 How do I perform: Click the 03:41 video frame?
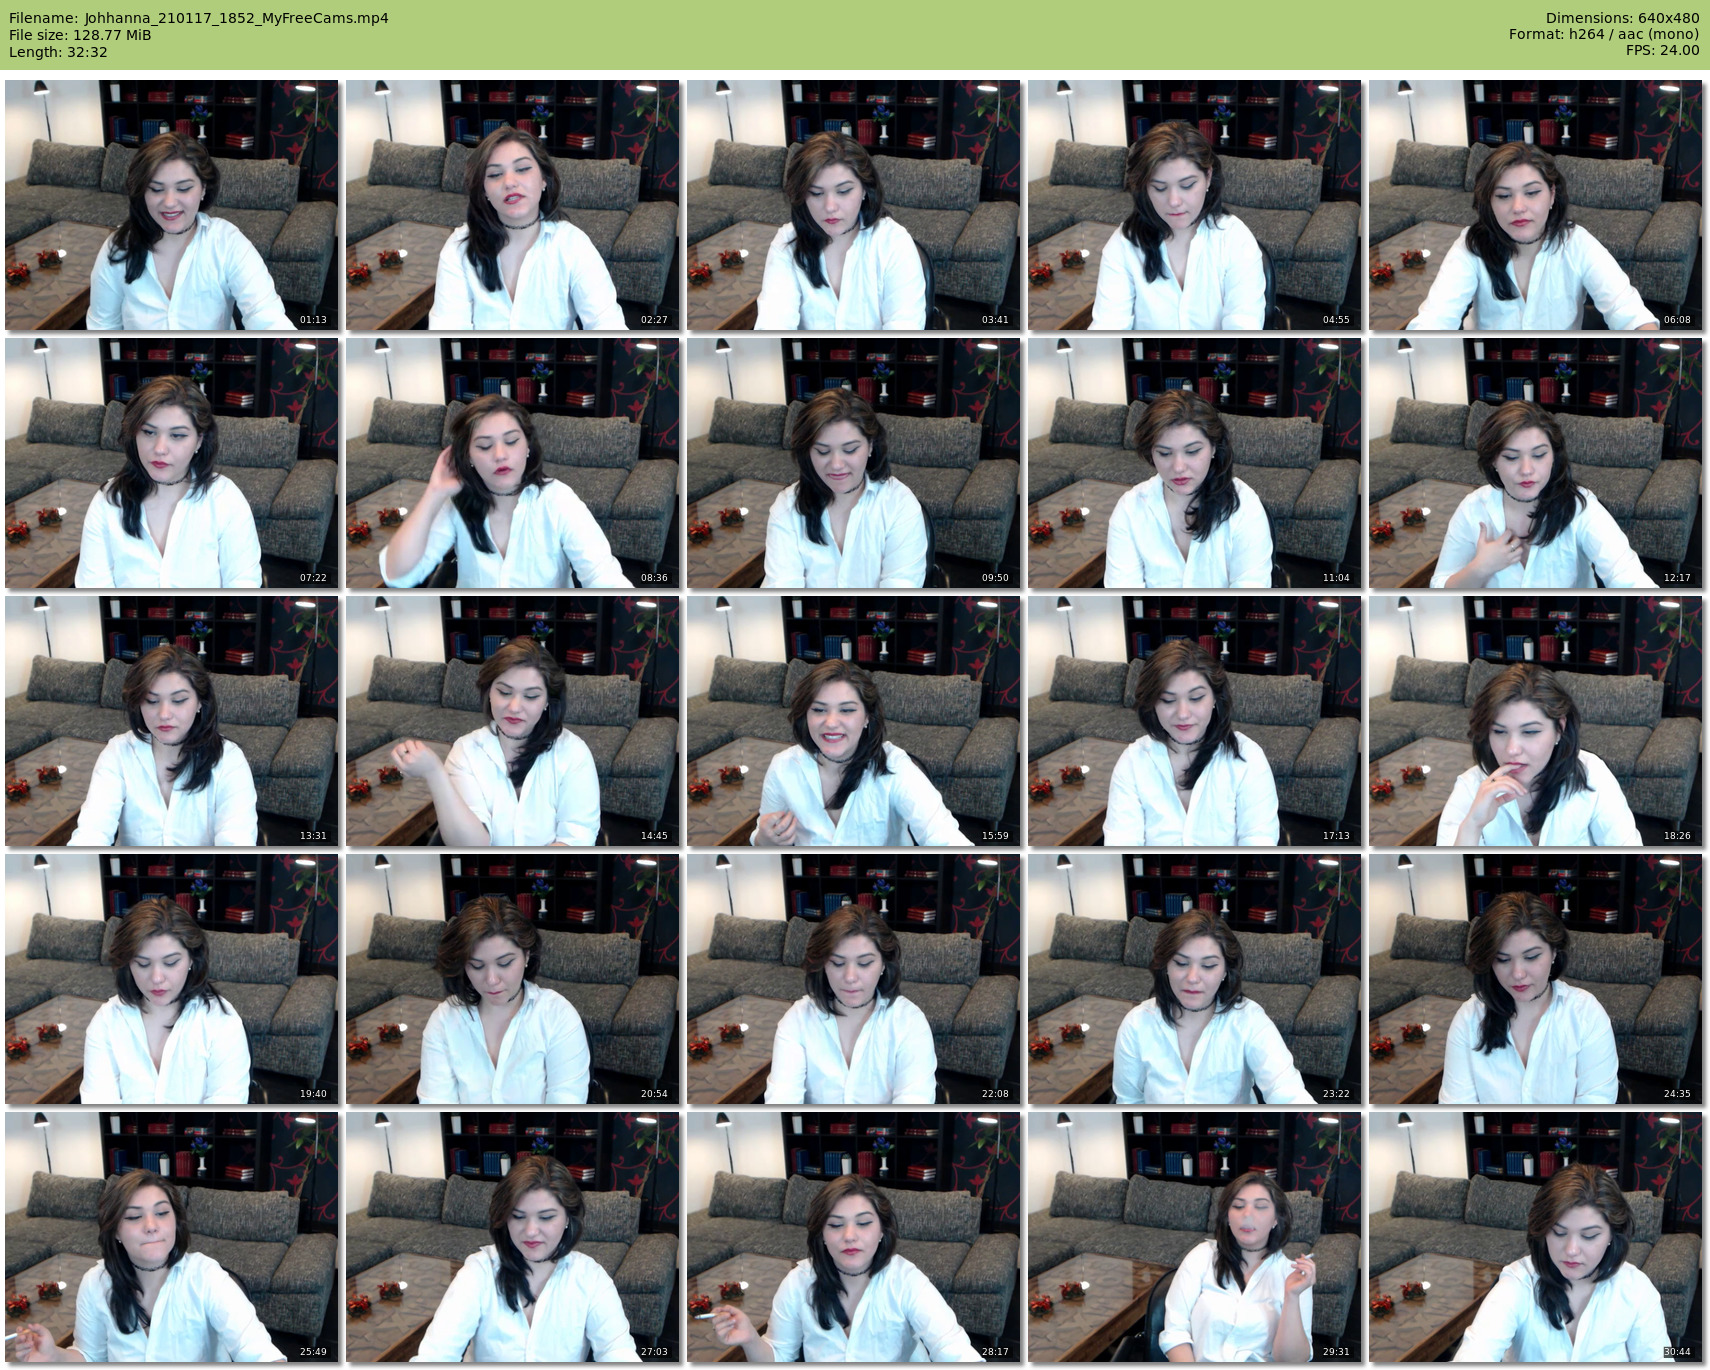pyautogui.click(x=853, y=205)
